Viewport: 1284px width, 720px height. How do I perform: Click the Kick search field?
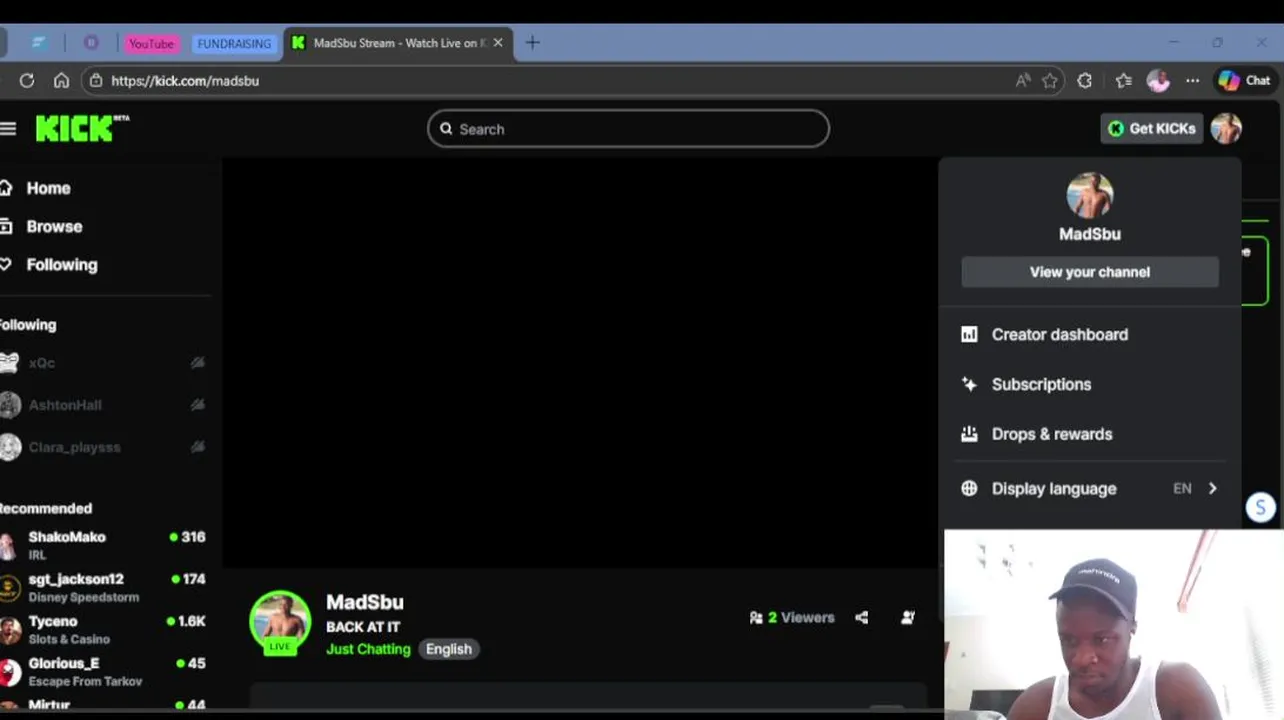(x=628, y=129)
